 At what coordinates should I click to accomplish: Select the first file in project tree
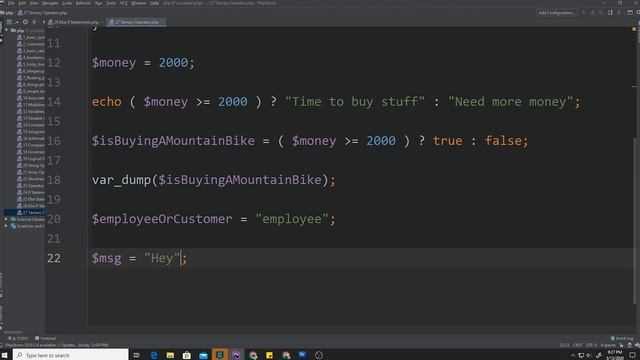click(31, 37)
